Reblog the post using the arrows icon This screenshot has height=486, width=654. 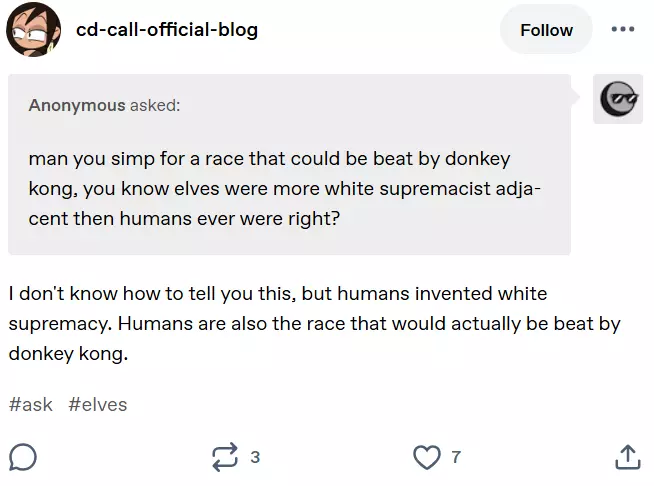225,457
